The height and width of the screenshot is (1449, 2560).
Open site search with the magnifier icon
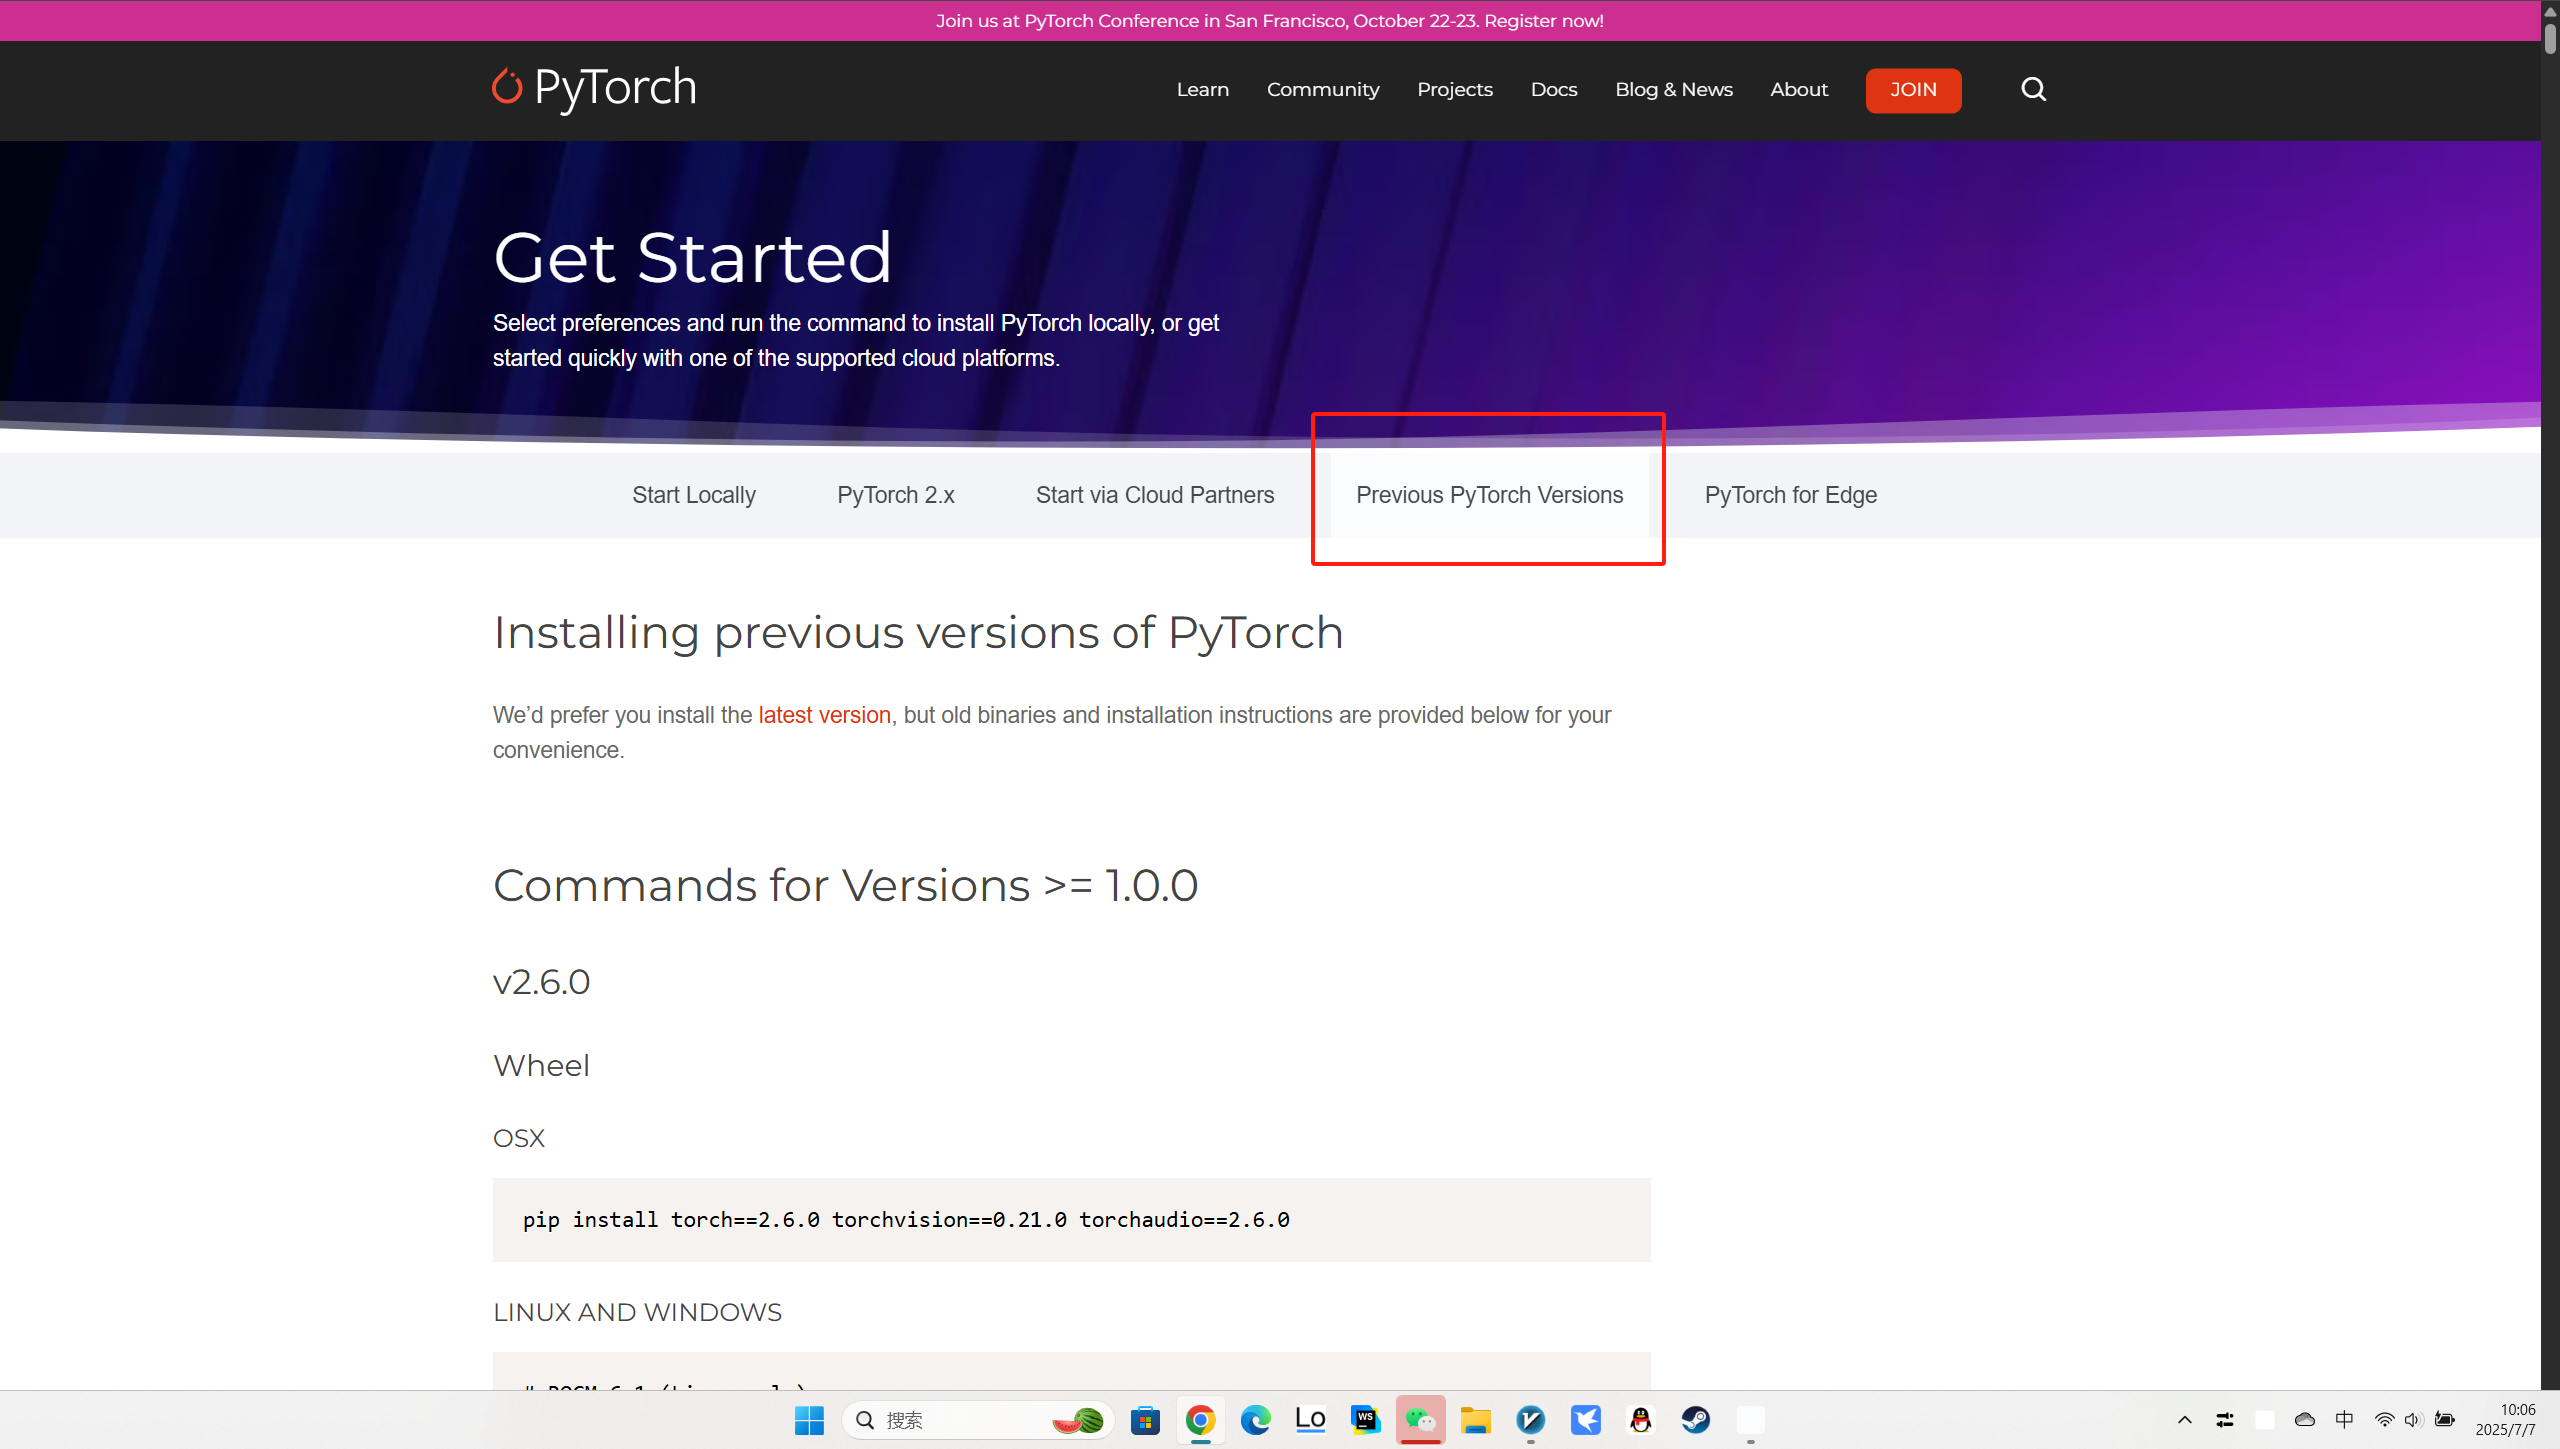point(2033,89)
